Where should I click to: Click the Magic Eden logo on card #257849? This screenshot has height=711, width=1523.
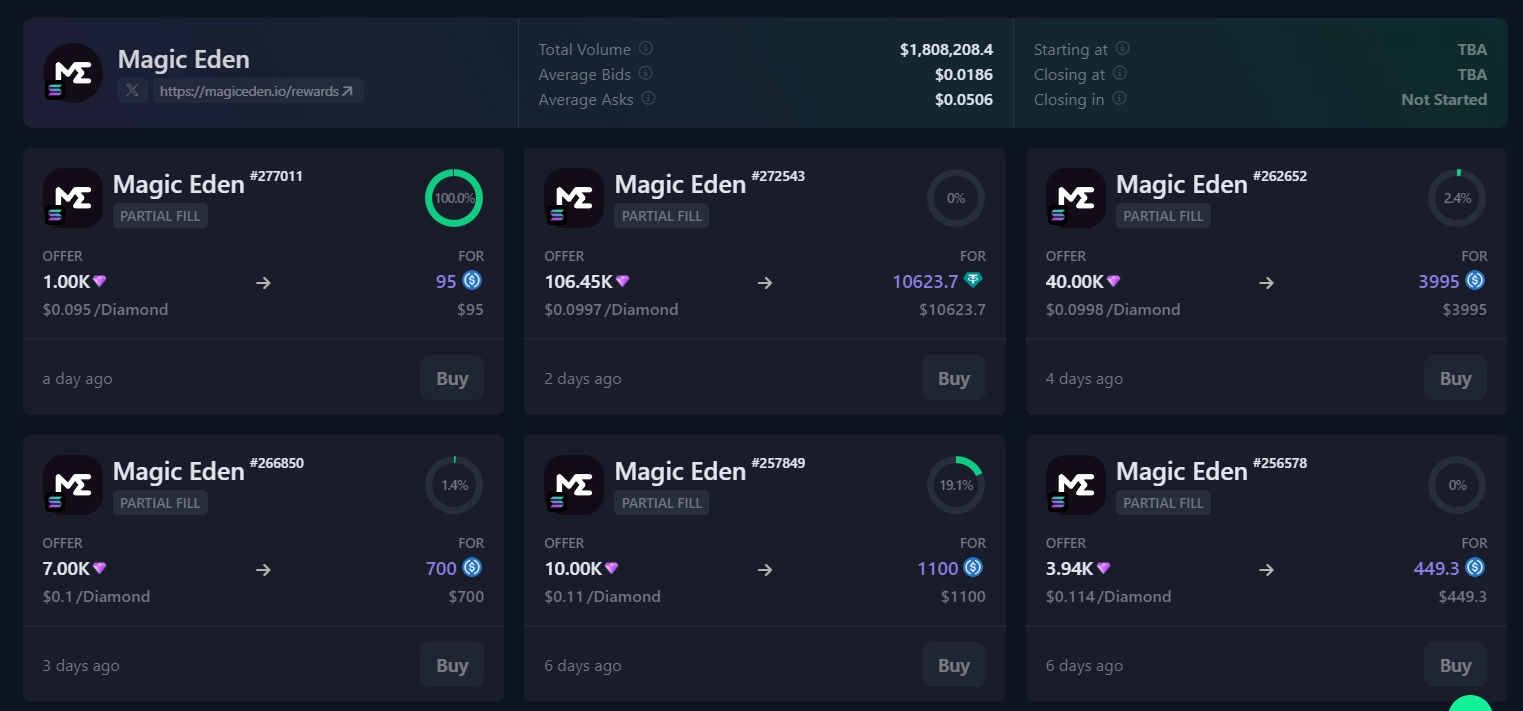(x=574, y=484)
